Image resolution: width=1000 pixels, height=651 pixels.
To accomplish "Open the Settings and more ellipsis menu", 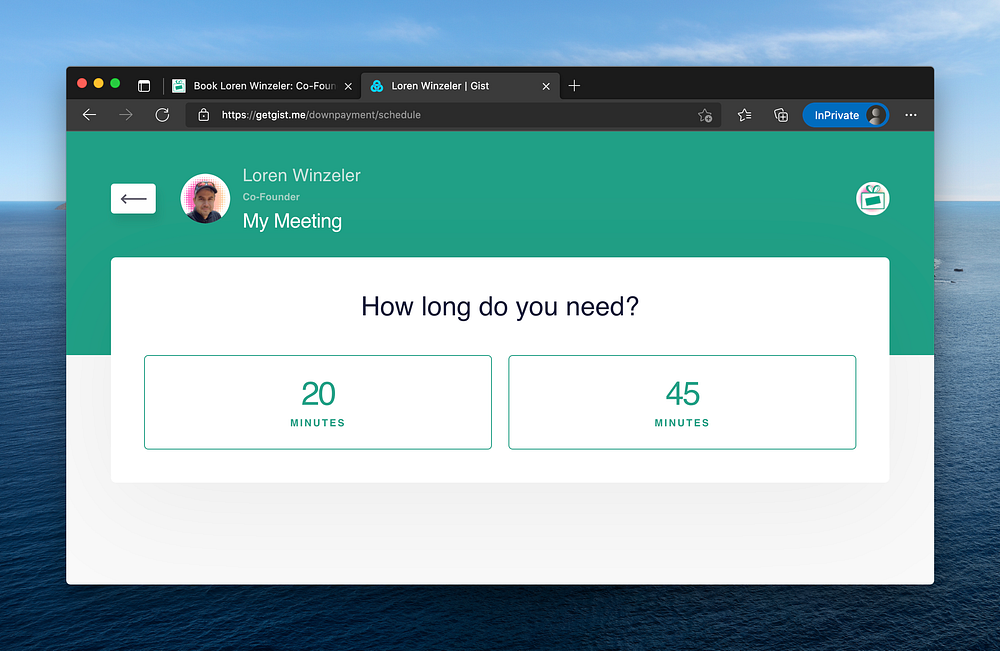I will [x=911, y=115].
